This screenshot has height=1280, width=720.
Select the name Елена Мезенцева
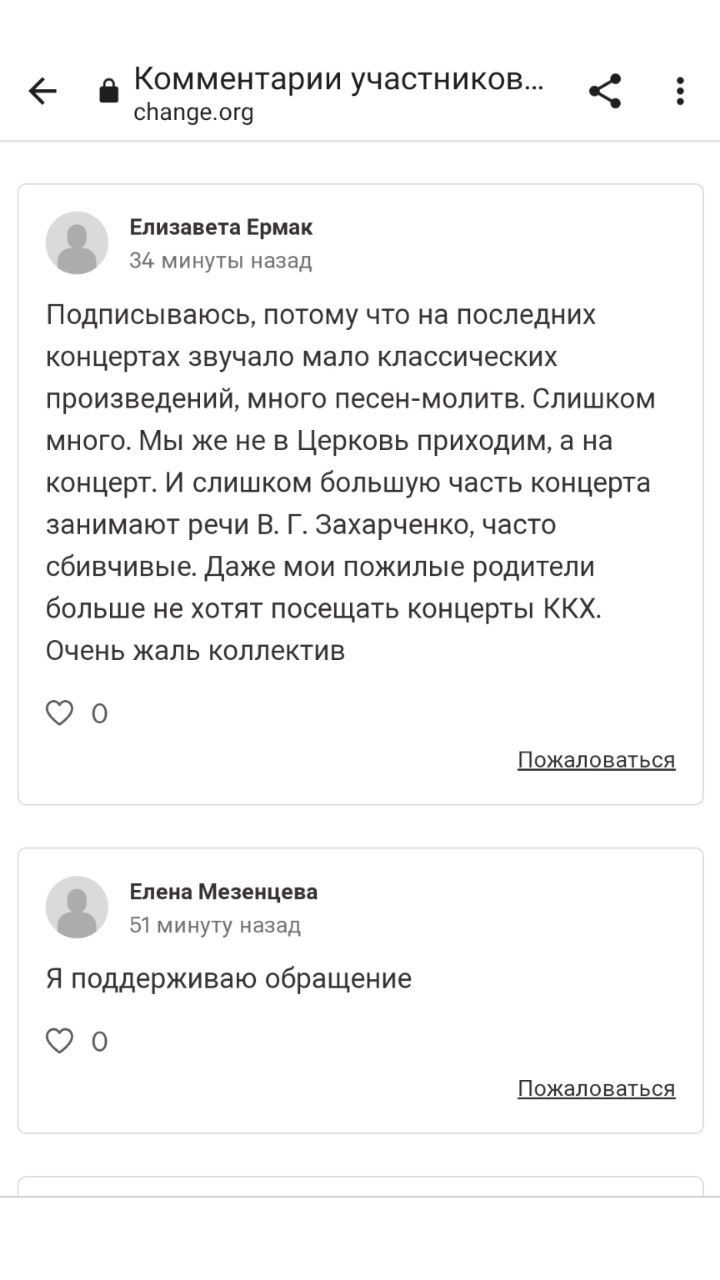223,891
